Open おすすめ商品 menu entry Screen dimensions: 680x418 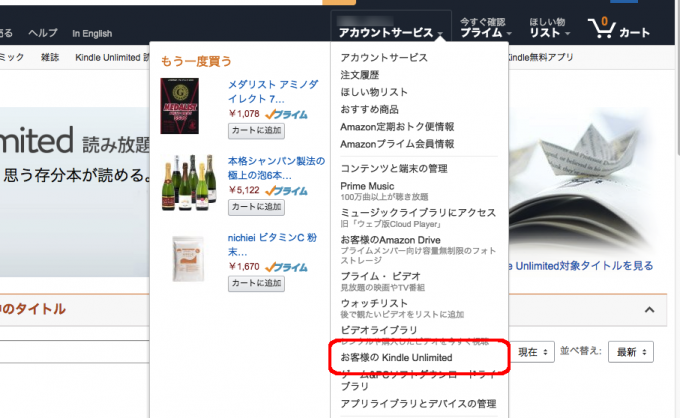pyautogui.click(x=369, y=110)
